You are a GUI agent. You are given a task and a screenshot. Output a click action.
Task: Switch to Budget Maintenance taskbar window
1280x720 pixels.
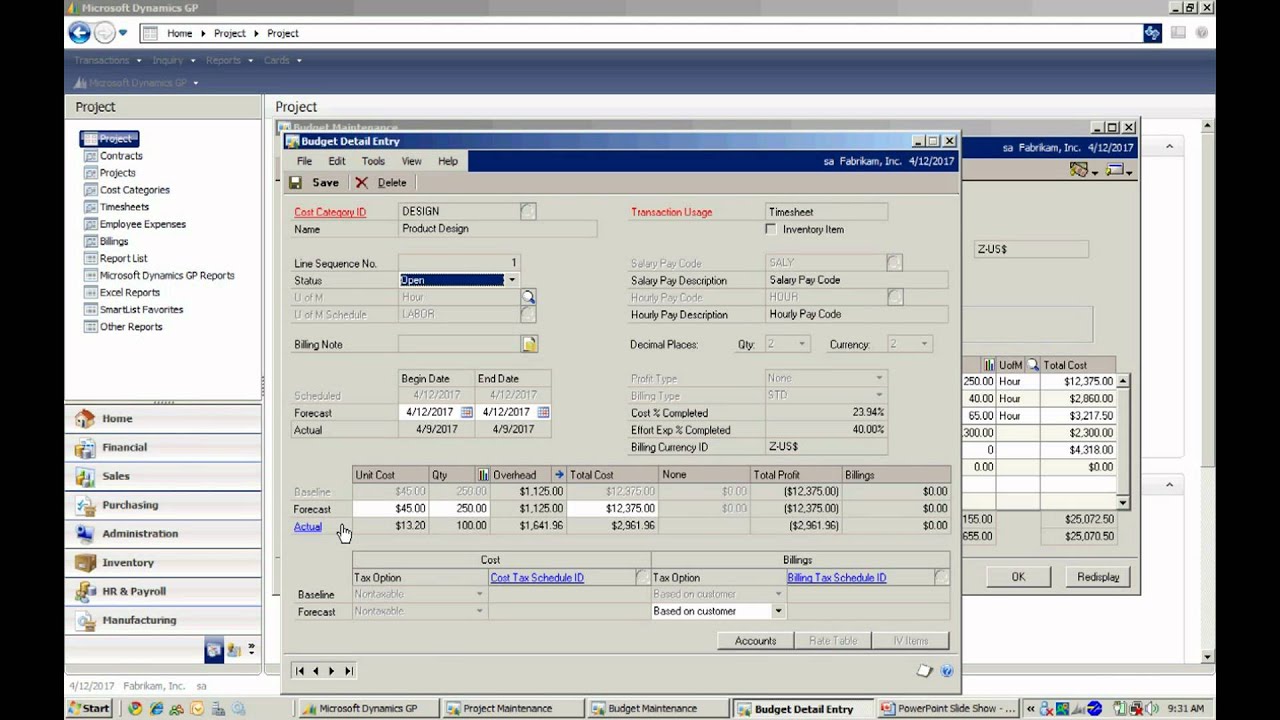(659, 709)
